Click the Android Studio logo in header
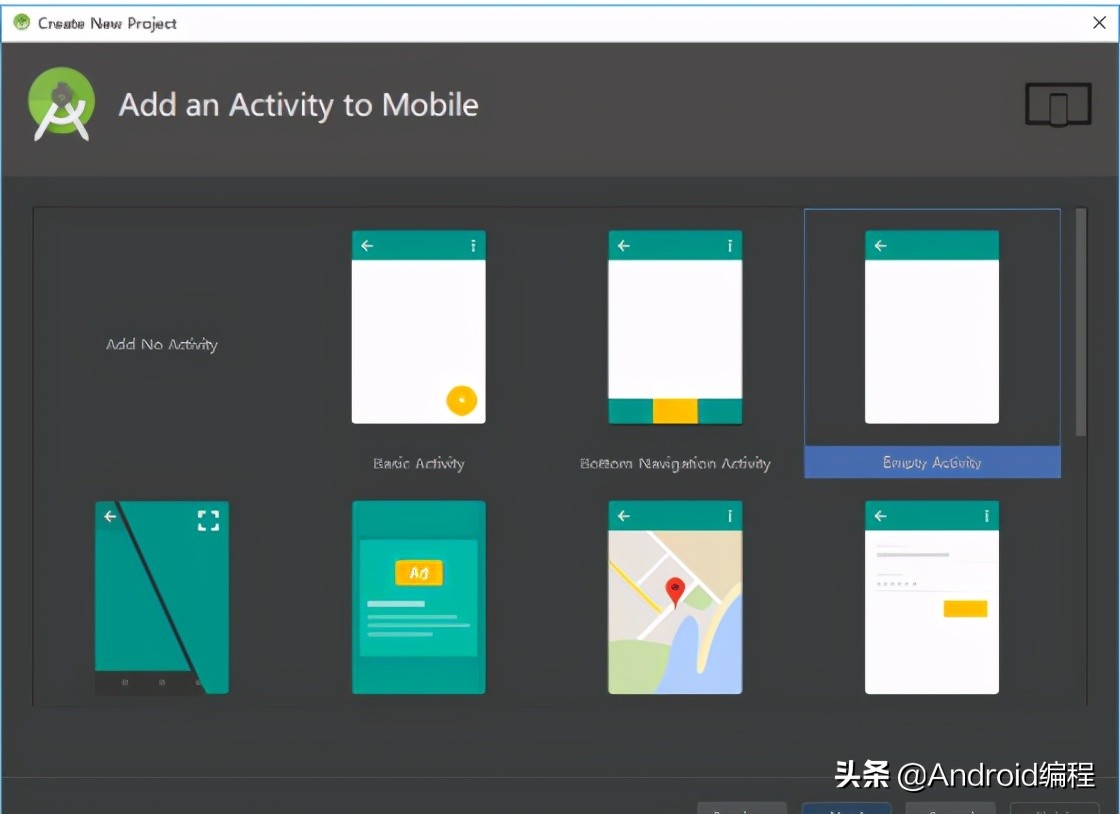Screen dimensions: 1120x814 (61, 104)
